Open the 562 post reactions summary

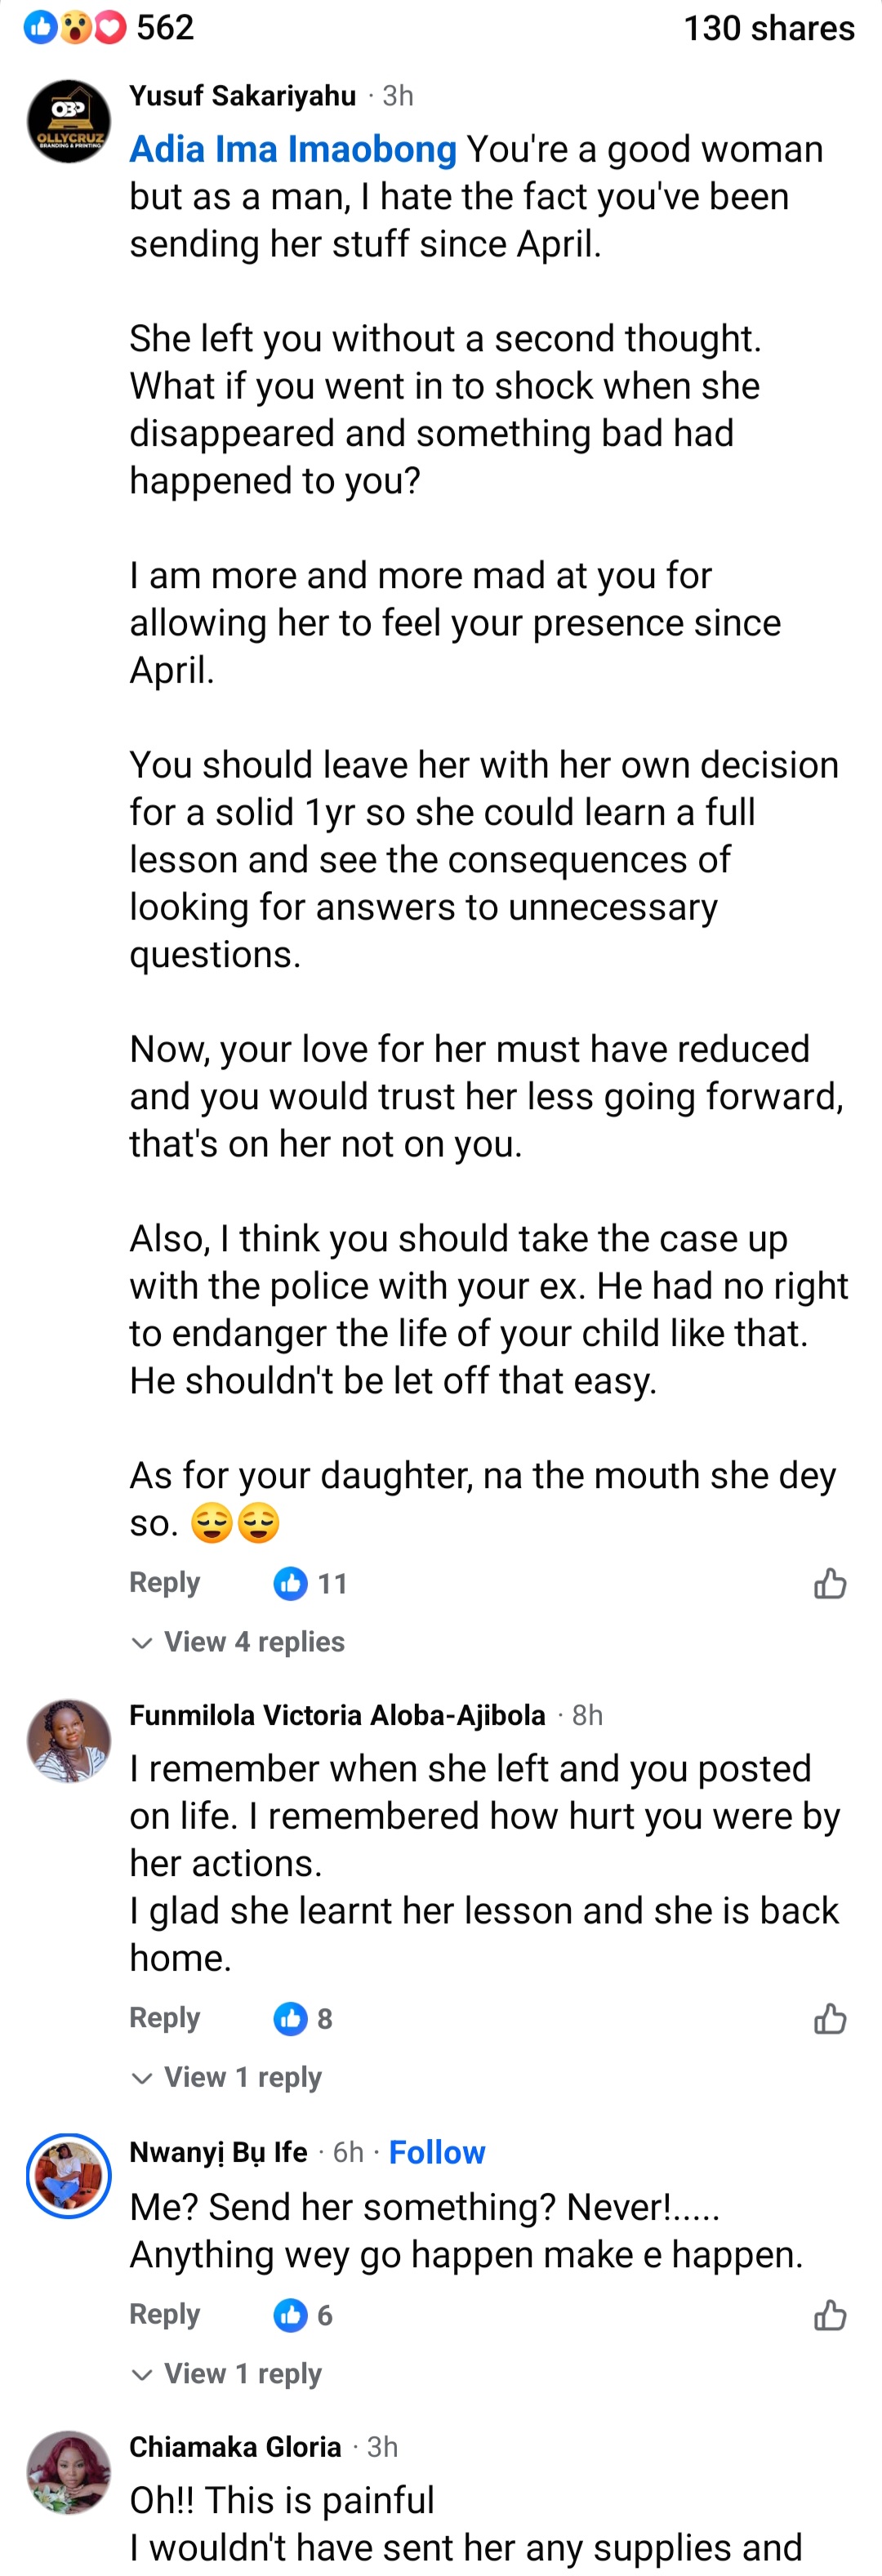pyautogui.click(x=110, y=27)
